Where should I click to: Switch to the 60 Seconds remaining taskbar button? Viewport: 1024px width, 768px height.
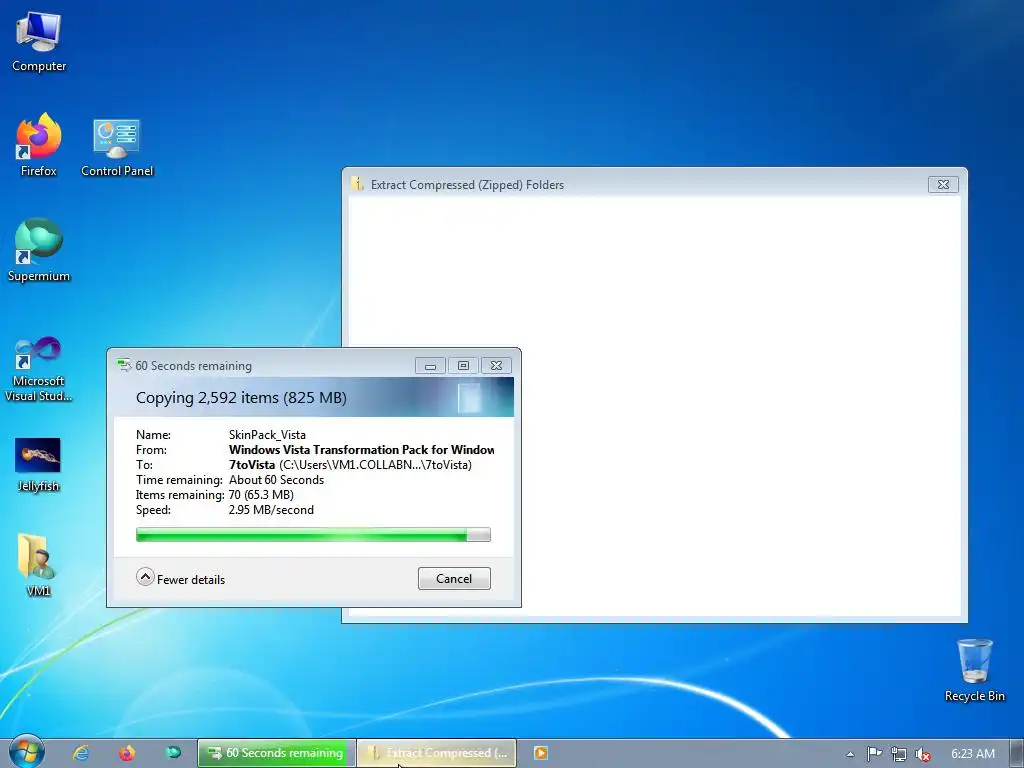277,753
